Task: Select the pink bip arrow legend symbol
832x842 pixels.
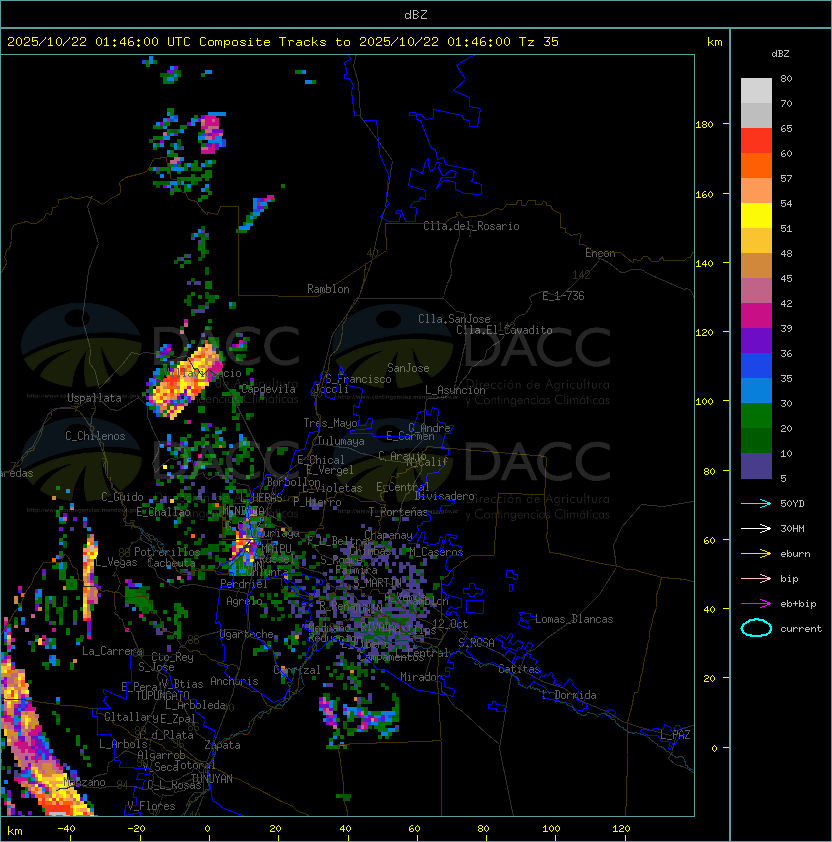Action: (756, 578)
